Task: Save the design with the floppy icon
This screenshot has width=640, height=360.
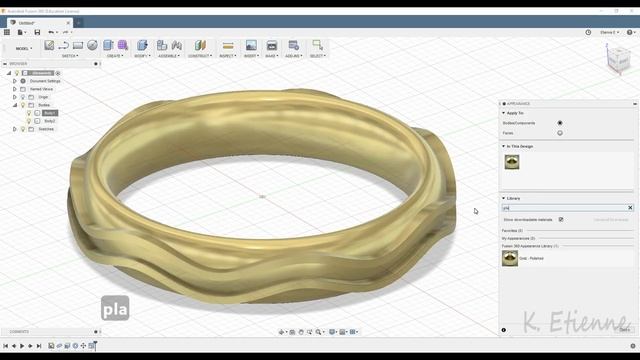Action: click(x=37, y=32)
